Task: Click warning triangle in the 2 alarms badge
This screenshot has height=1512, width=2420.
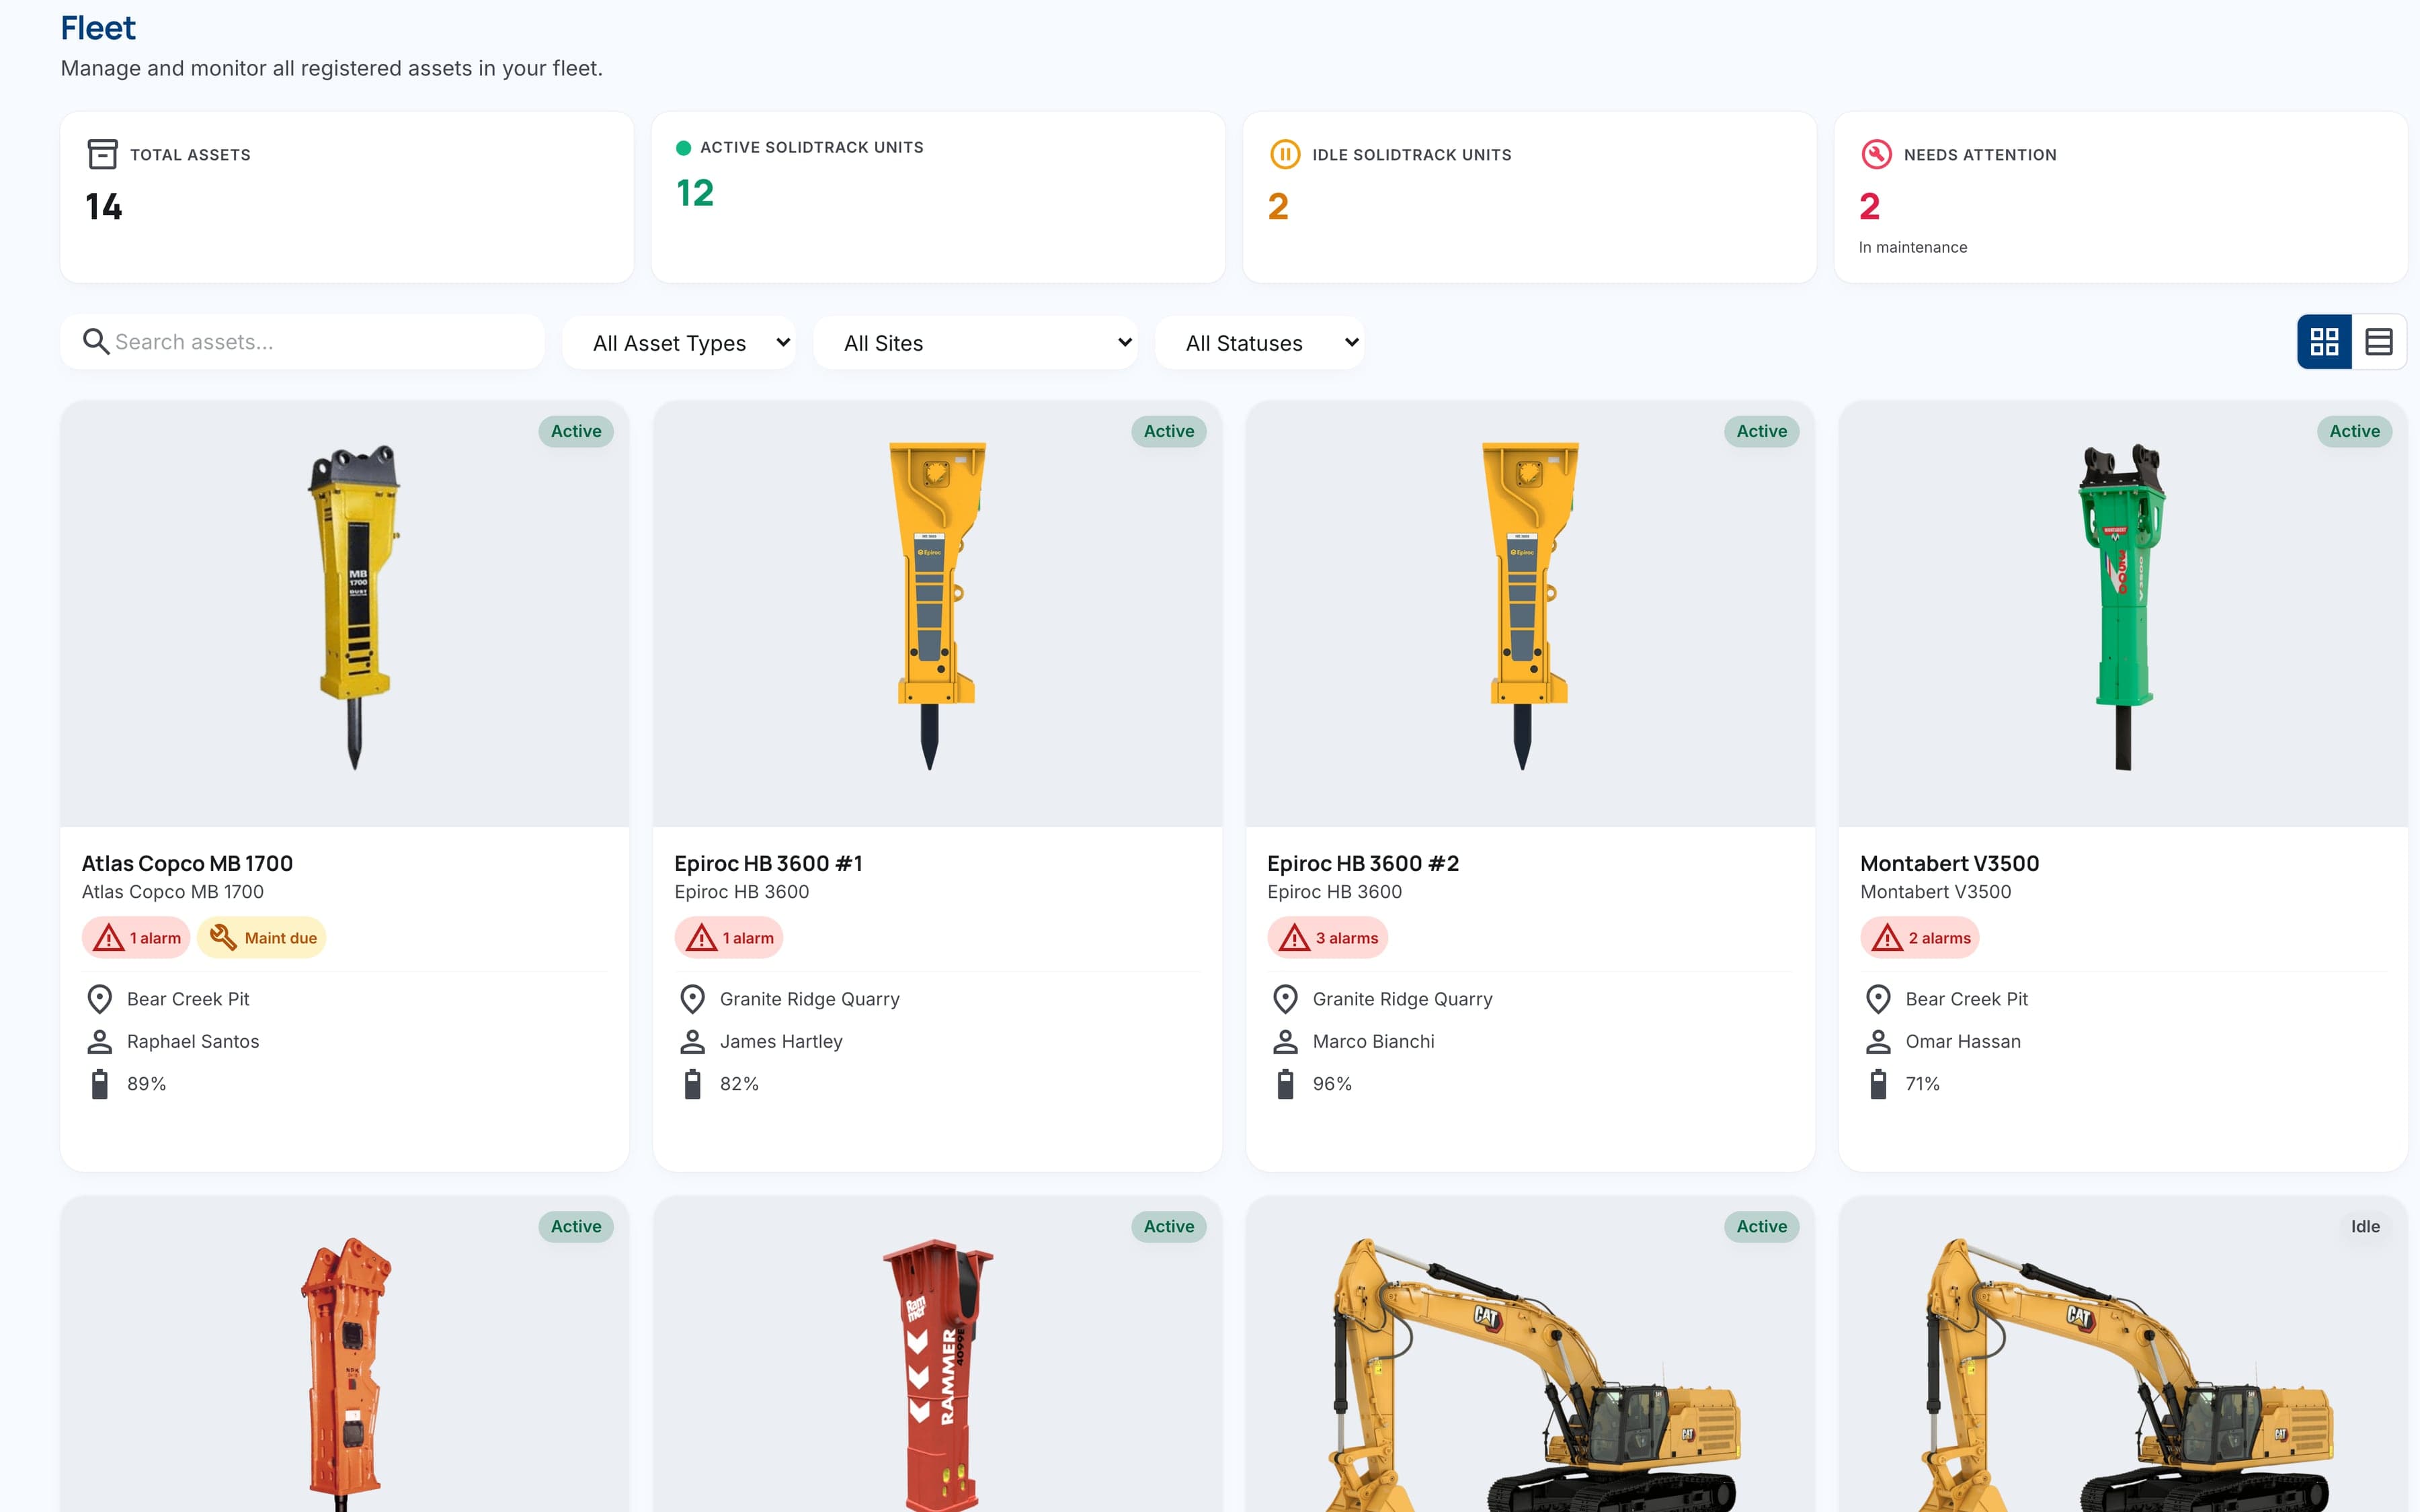Action: click(1887, 938)
